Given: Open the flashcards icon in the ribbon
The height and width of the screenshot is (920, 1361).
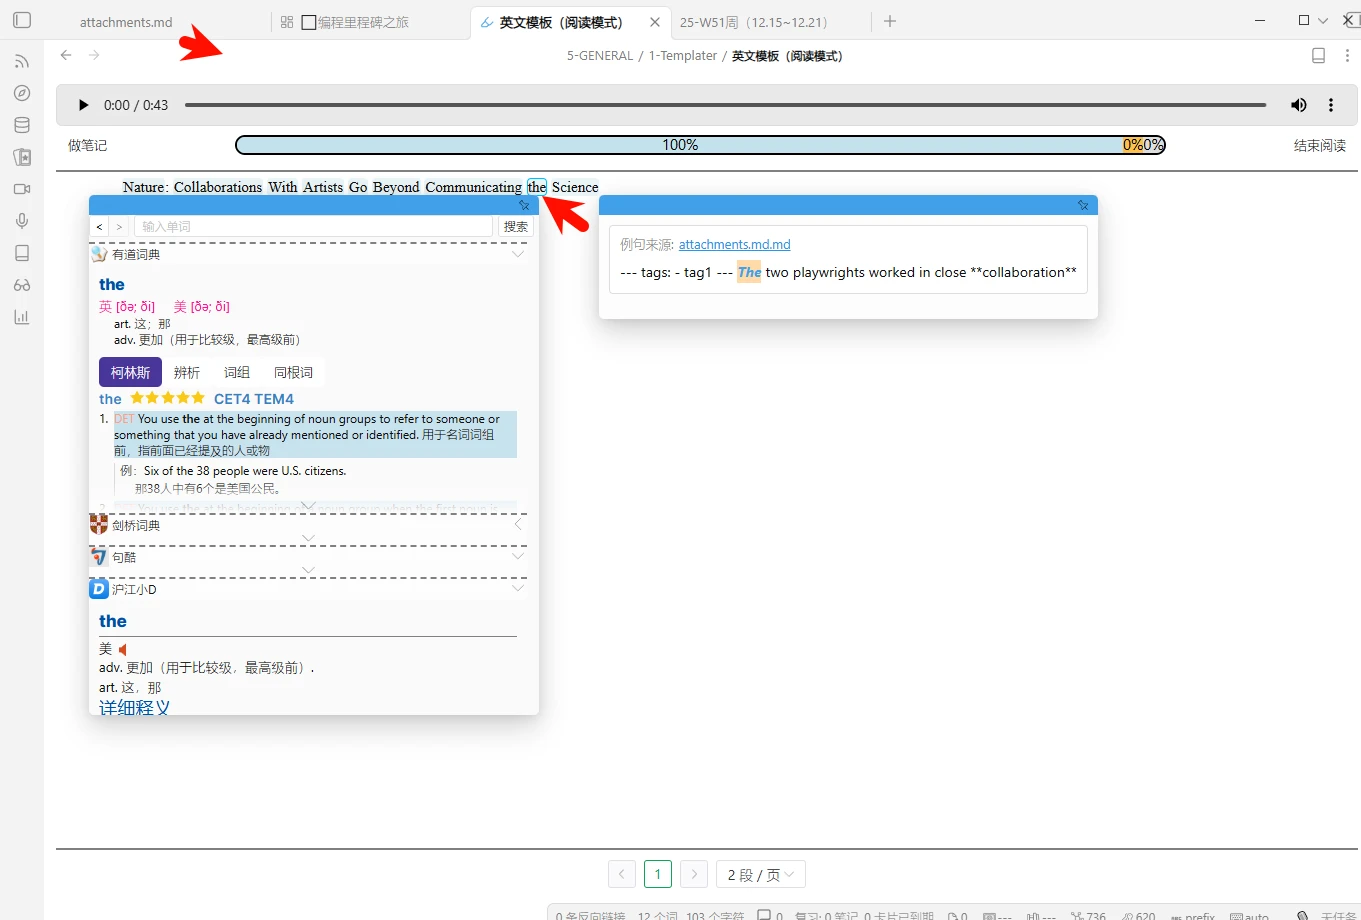Looking at the screenshot, I should point(22,157).
